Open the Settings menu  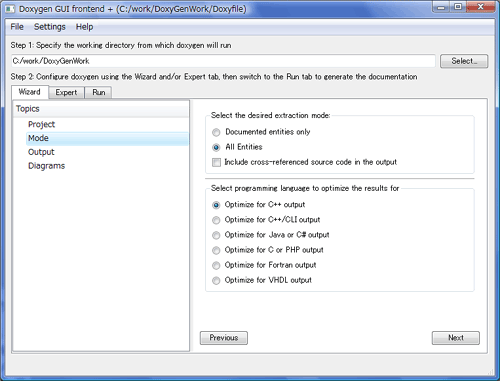tap(50, 27)
